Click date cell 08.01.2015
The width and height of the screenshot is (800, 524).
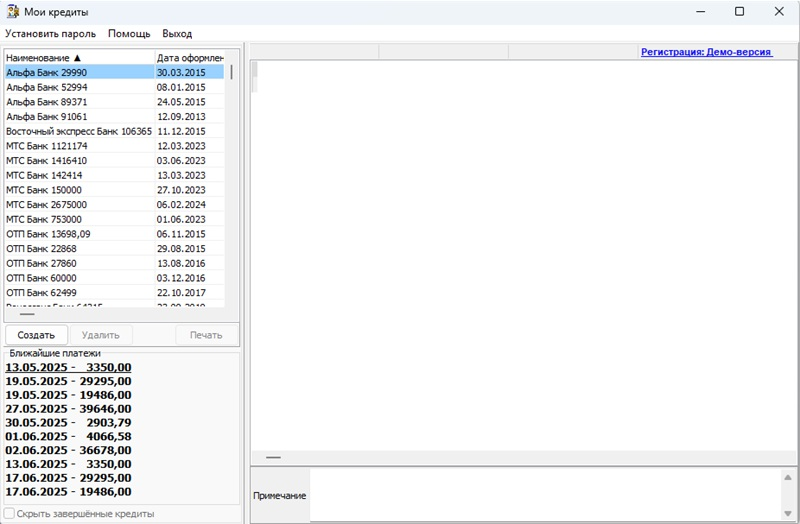coord(189,87)
